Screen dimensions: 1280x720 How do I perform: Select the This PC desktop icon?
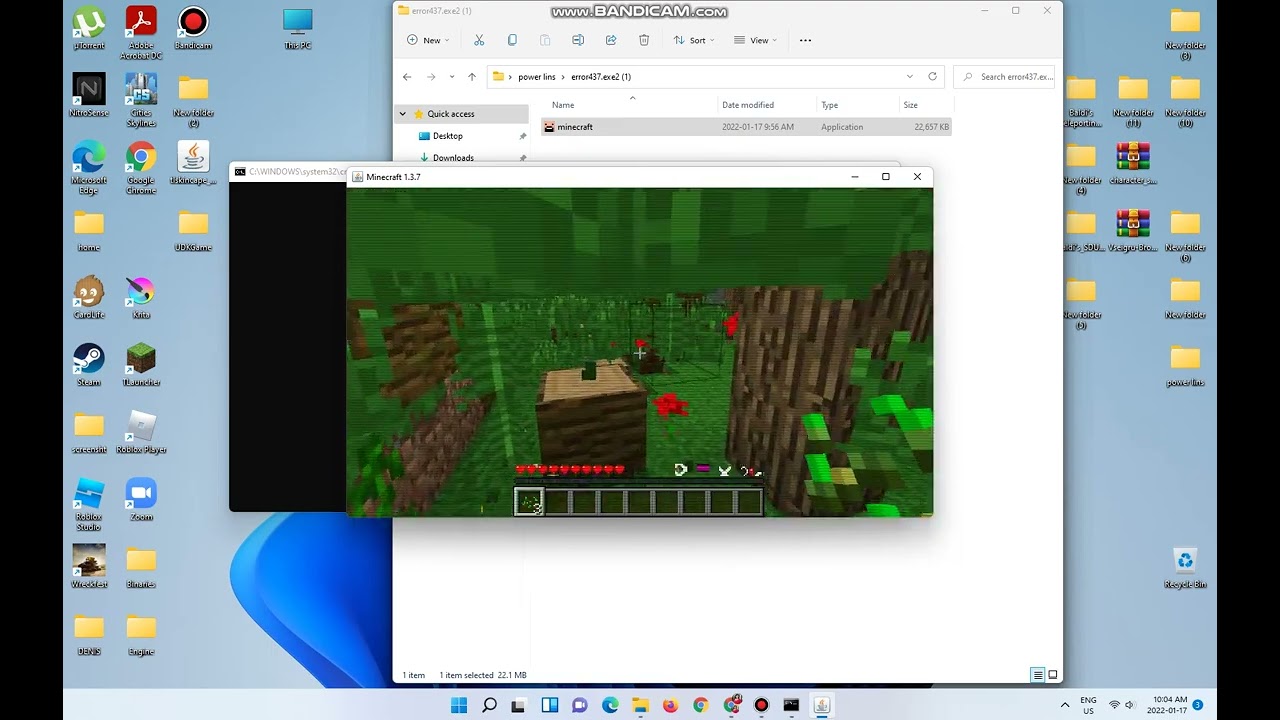297,27
